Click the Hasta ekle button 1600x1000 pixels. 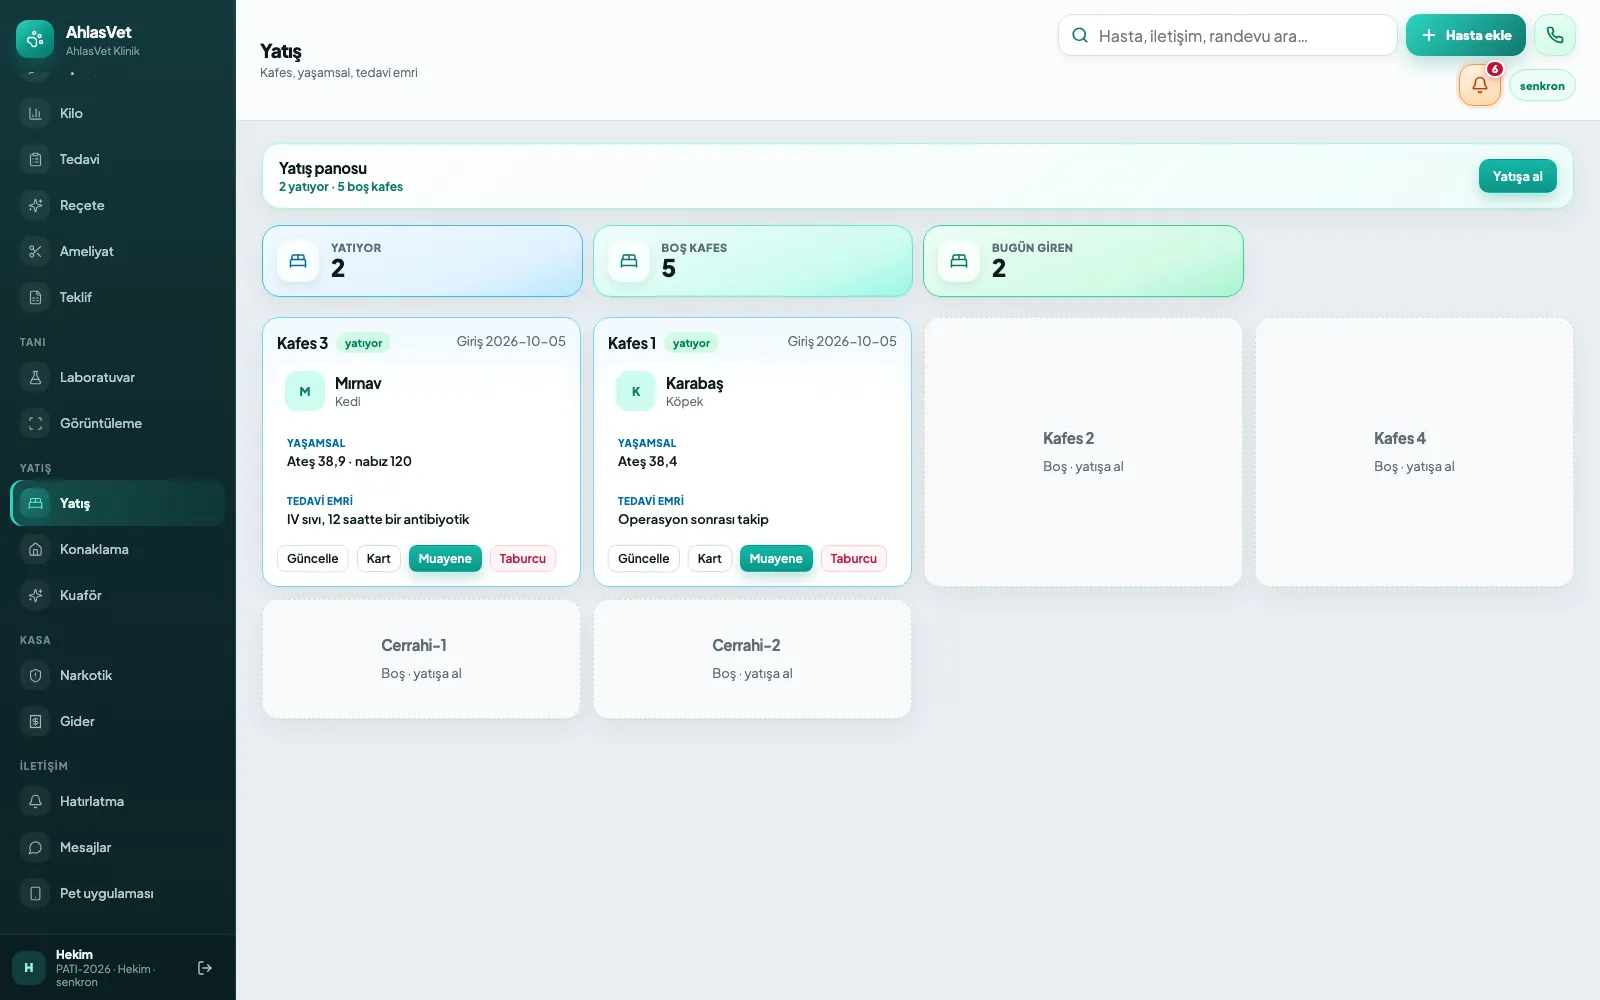click(x=1466, y=35)
